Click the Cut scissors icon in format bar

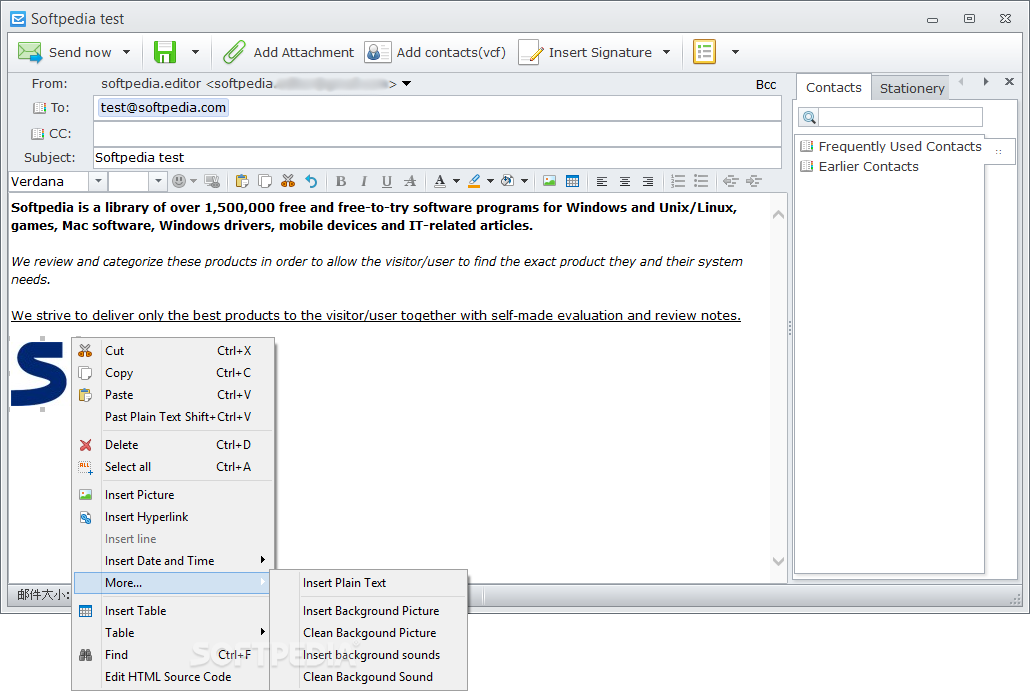(288, 181)
